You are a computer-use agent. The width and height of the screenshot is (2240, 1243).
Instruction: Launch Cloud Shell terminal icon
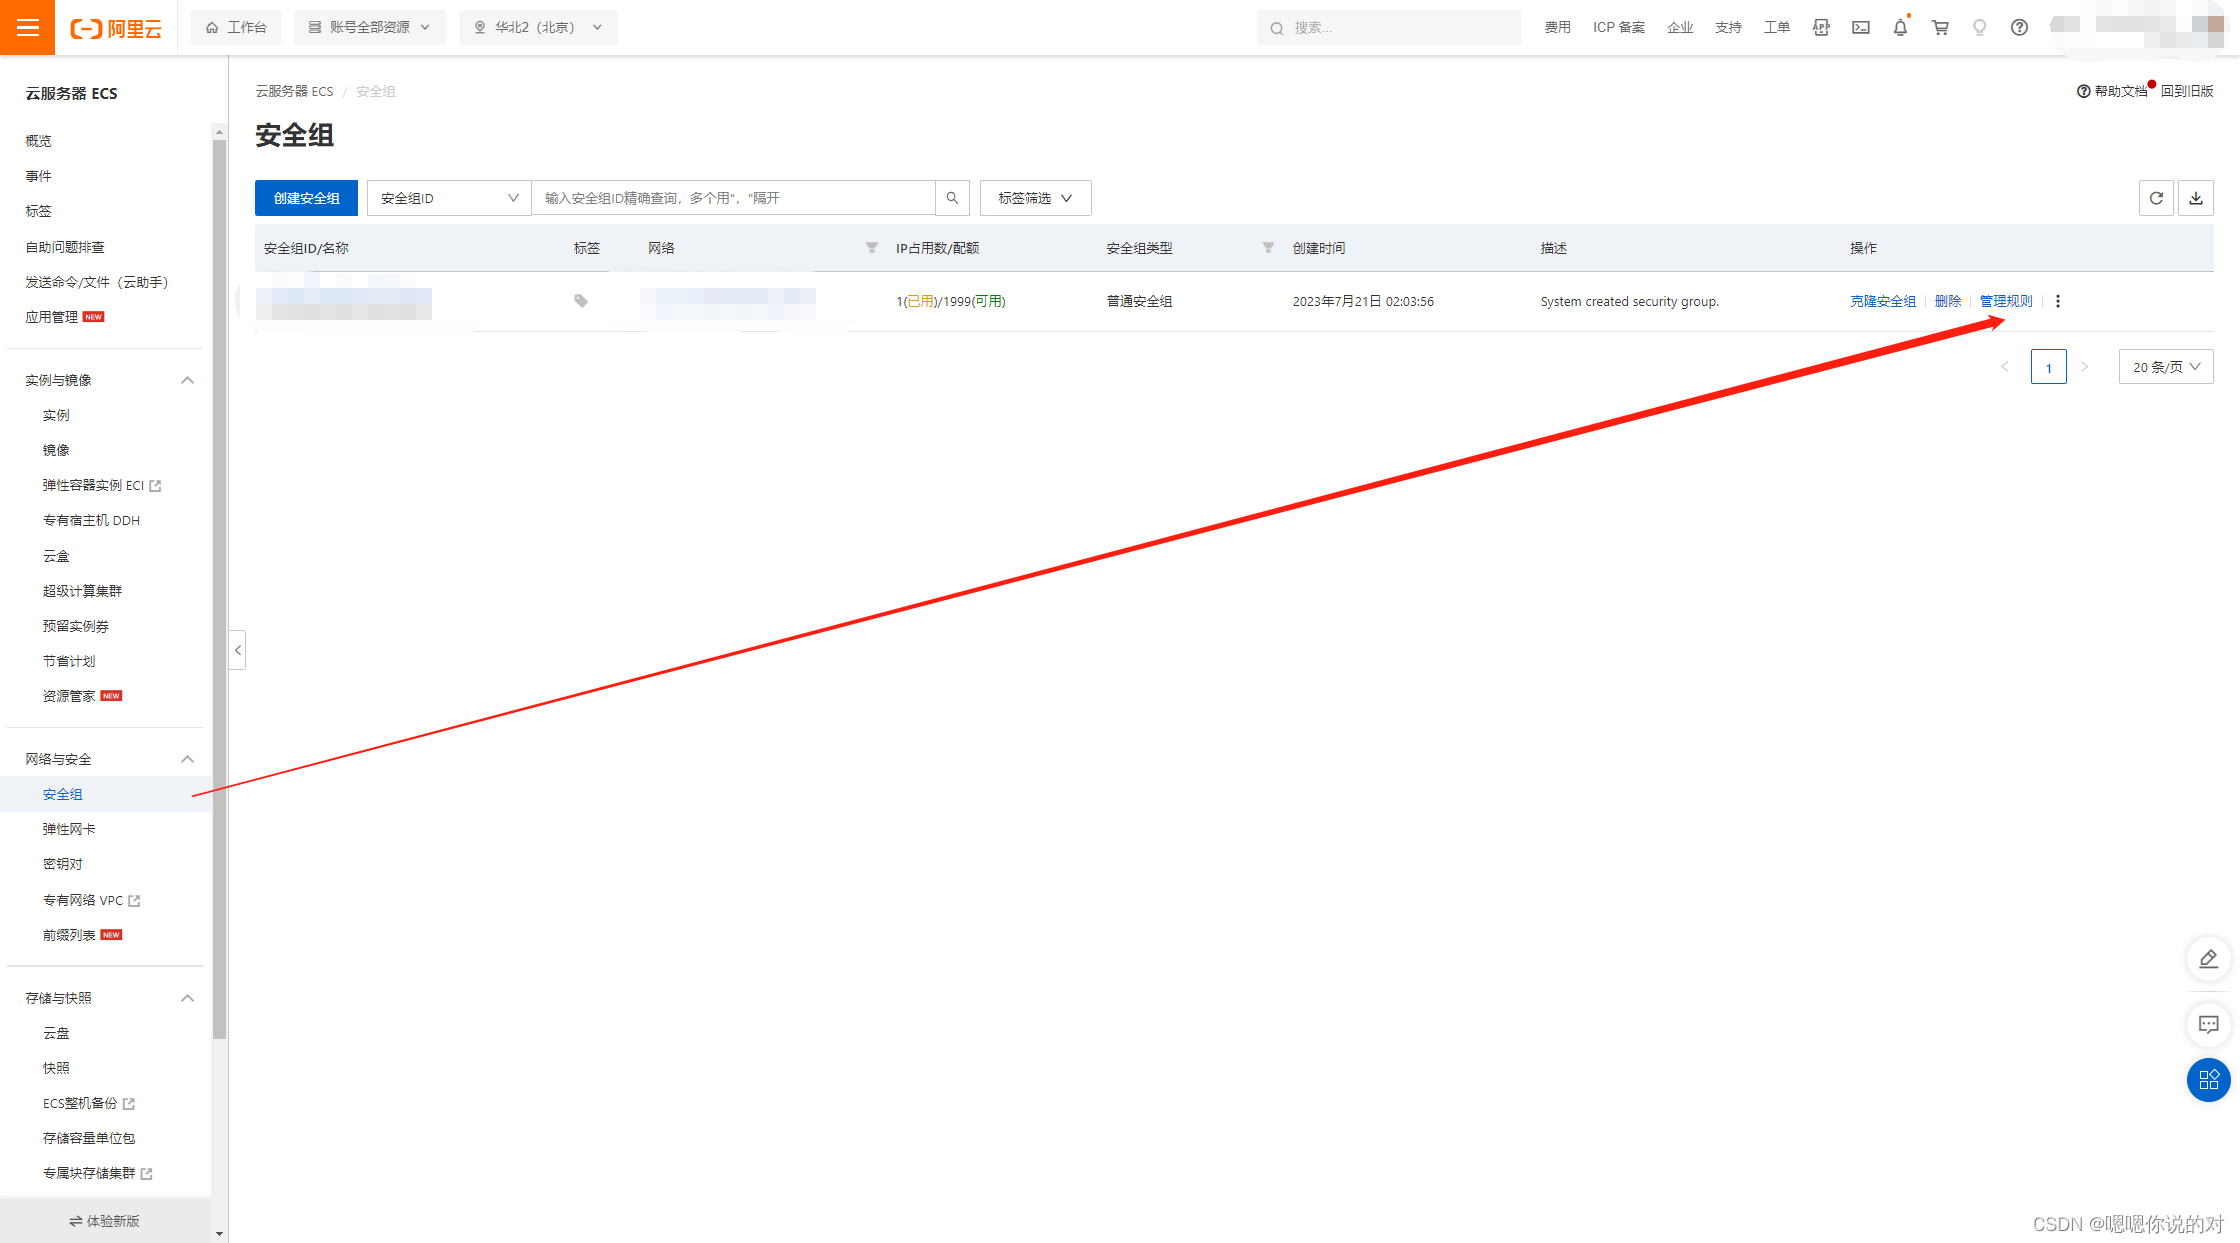coord(1860,28)
